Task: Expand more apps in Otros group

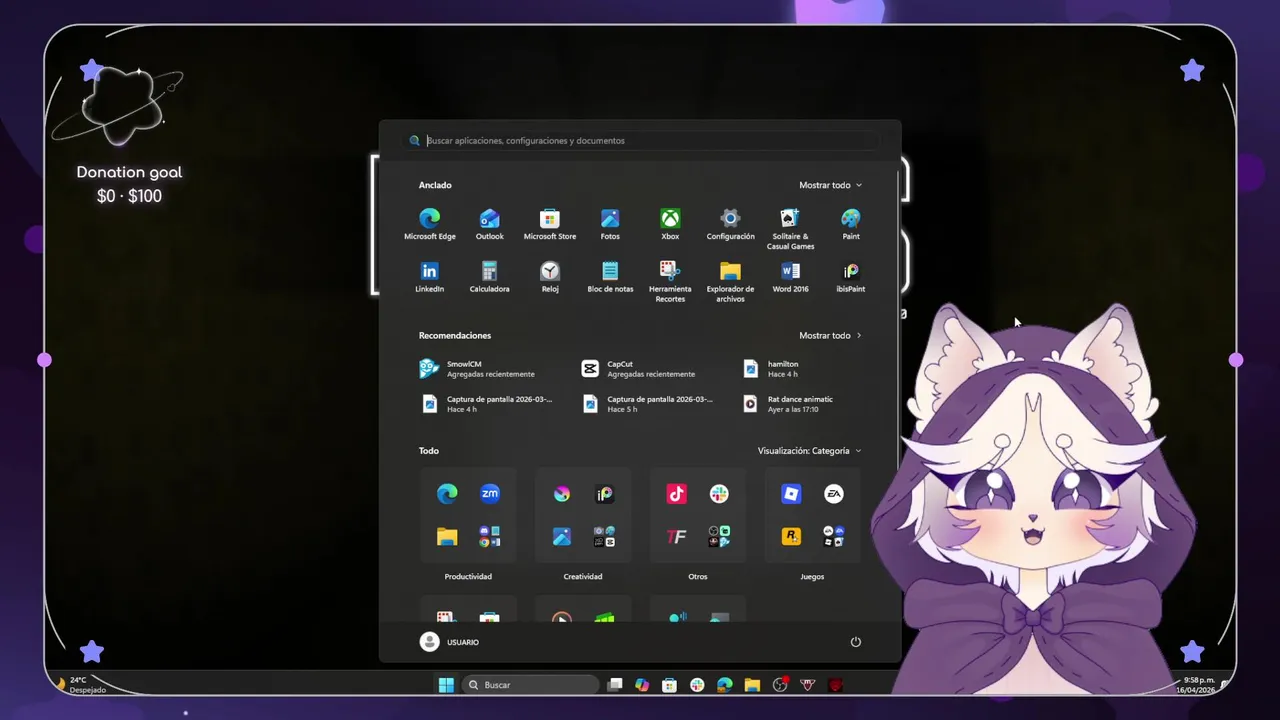Action: pos(719,537)
